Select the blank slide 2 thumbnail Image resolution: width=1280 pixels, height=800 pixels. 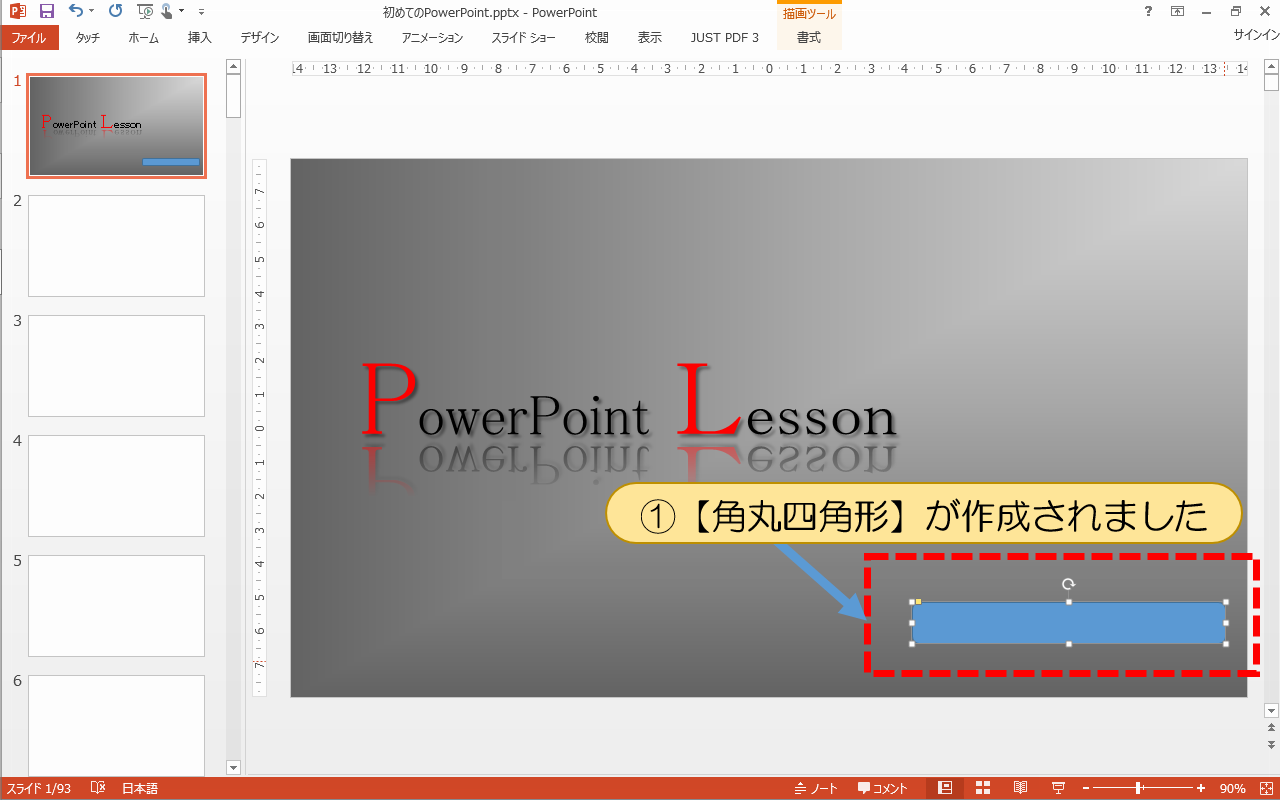[x=116, y=246]
